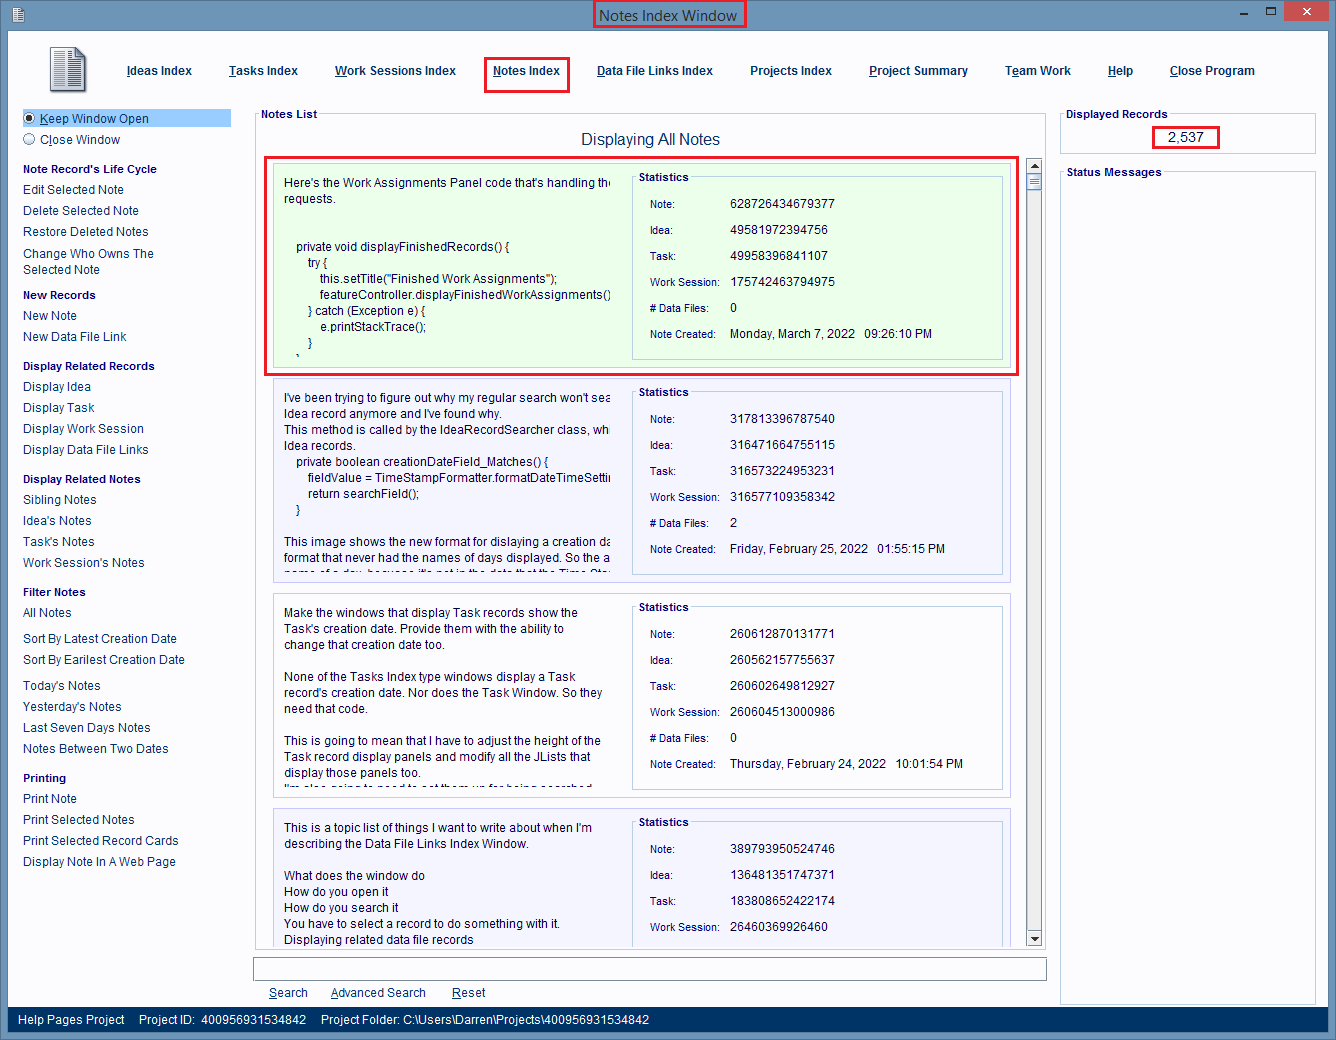Click Display Data File Links
The width and height of the screenshot is (1336, 1040).
pos(85,450)
